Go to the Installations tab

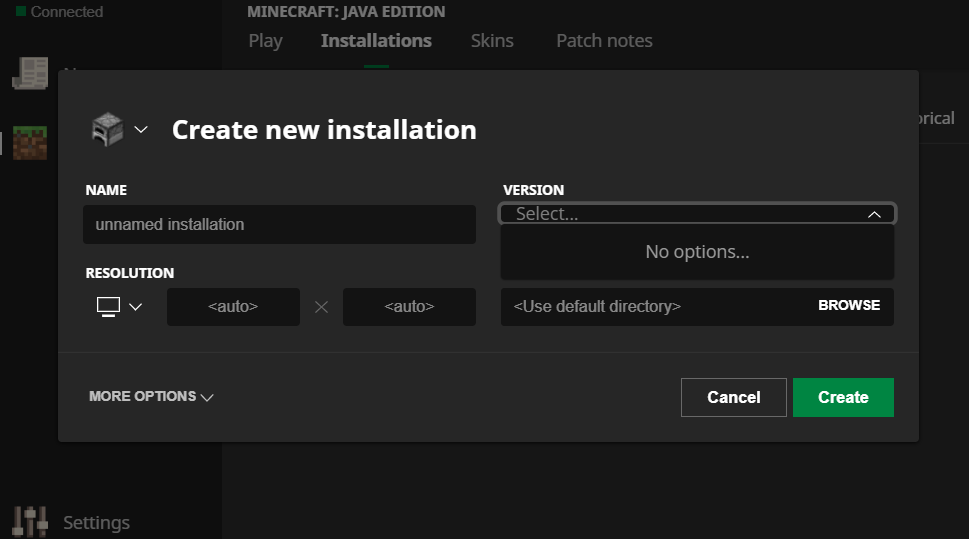click(376, 41)
